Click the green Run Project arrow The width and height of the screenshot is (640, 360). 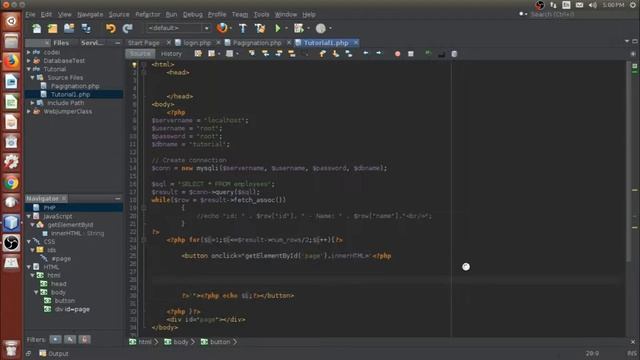point(278,28)
